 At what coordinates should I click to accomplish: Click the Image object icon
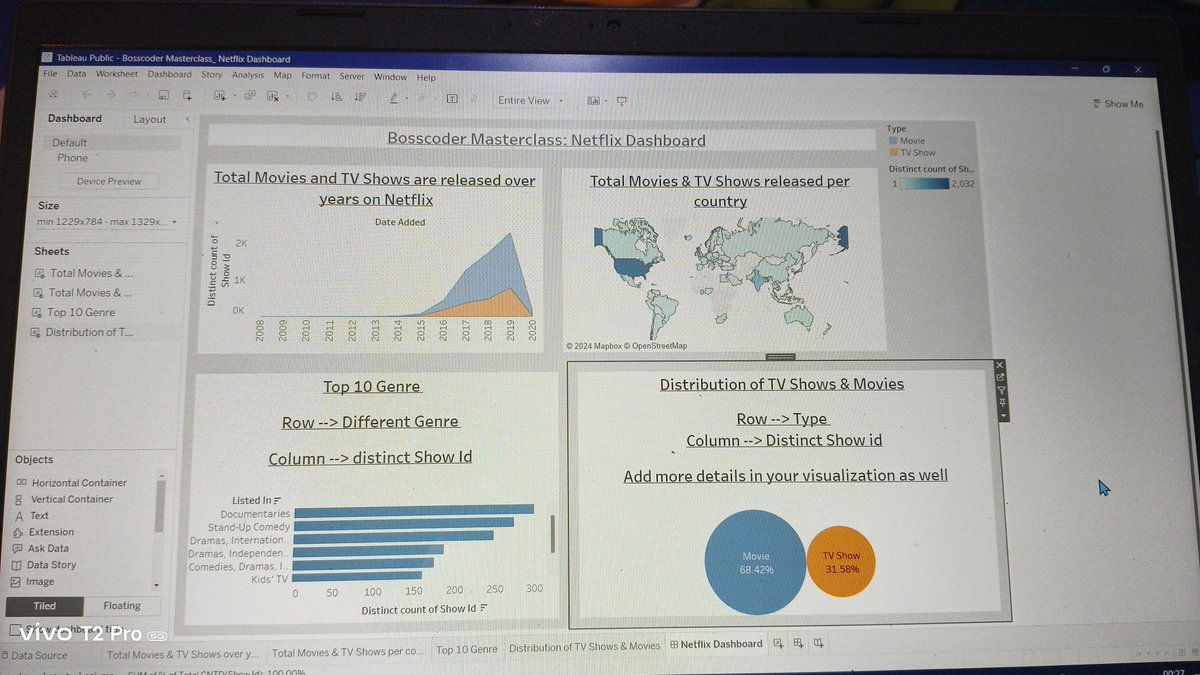(16, 582)
